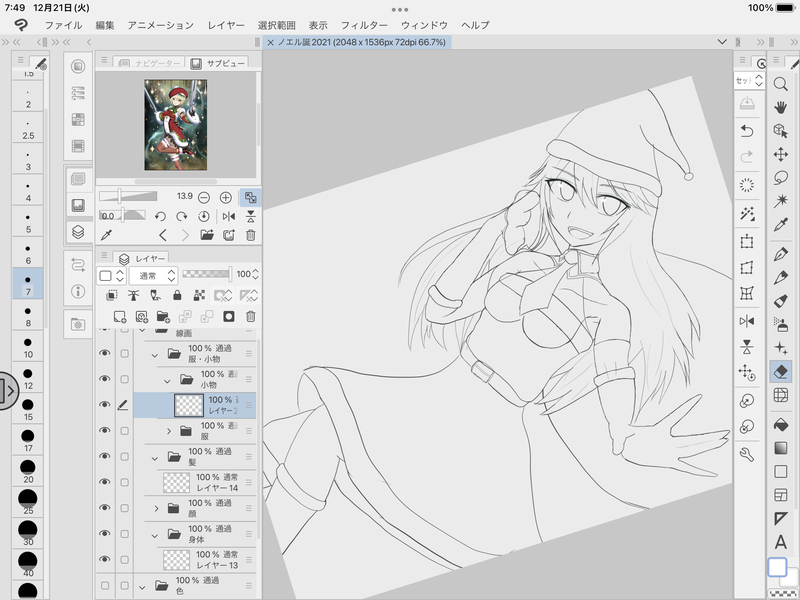This screenshot has height=600, width=800.
Task: Choose the Hand move tool
Action: tap(781, 107)
